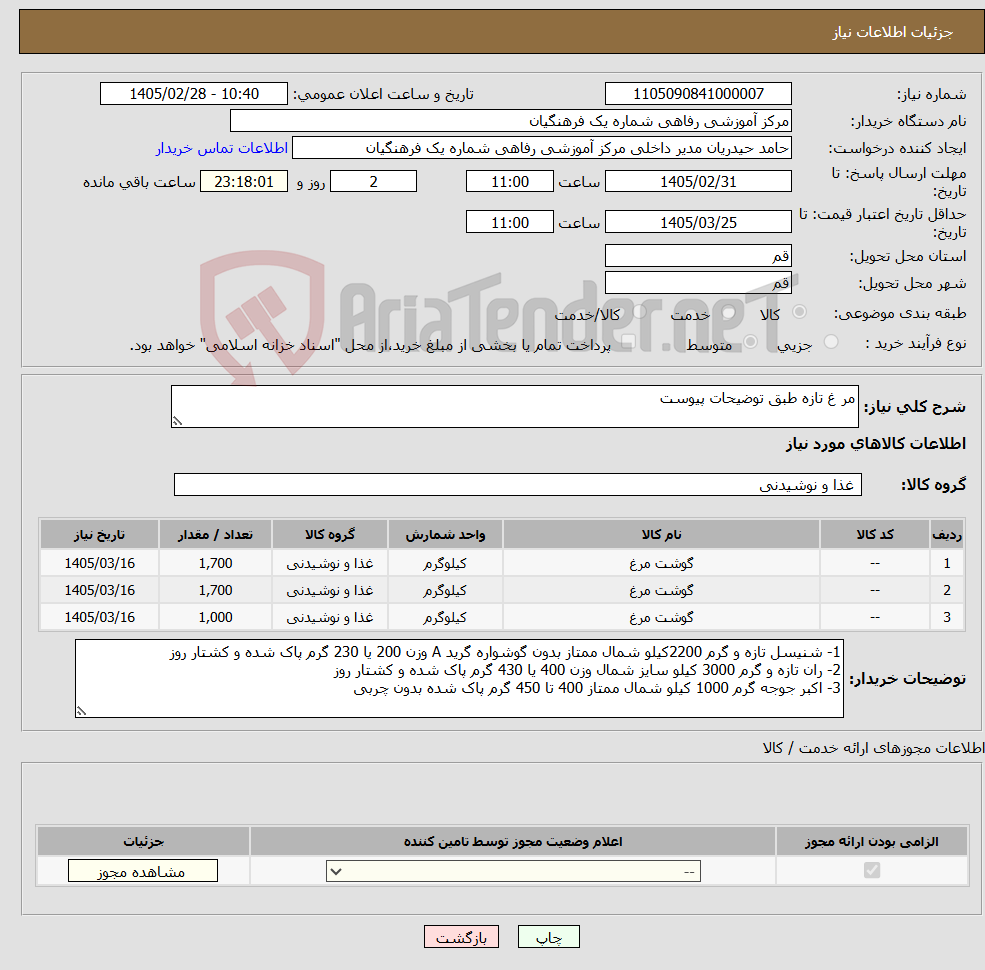Click quantity 1,700 in row 1

click(215, 564)
